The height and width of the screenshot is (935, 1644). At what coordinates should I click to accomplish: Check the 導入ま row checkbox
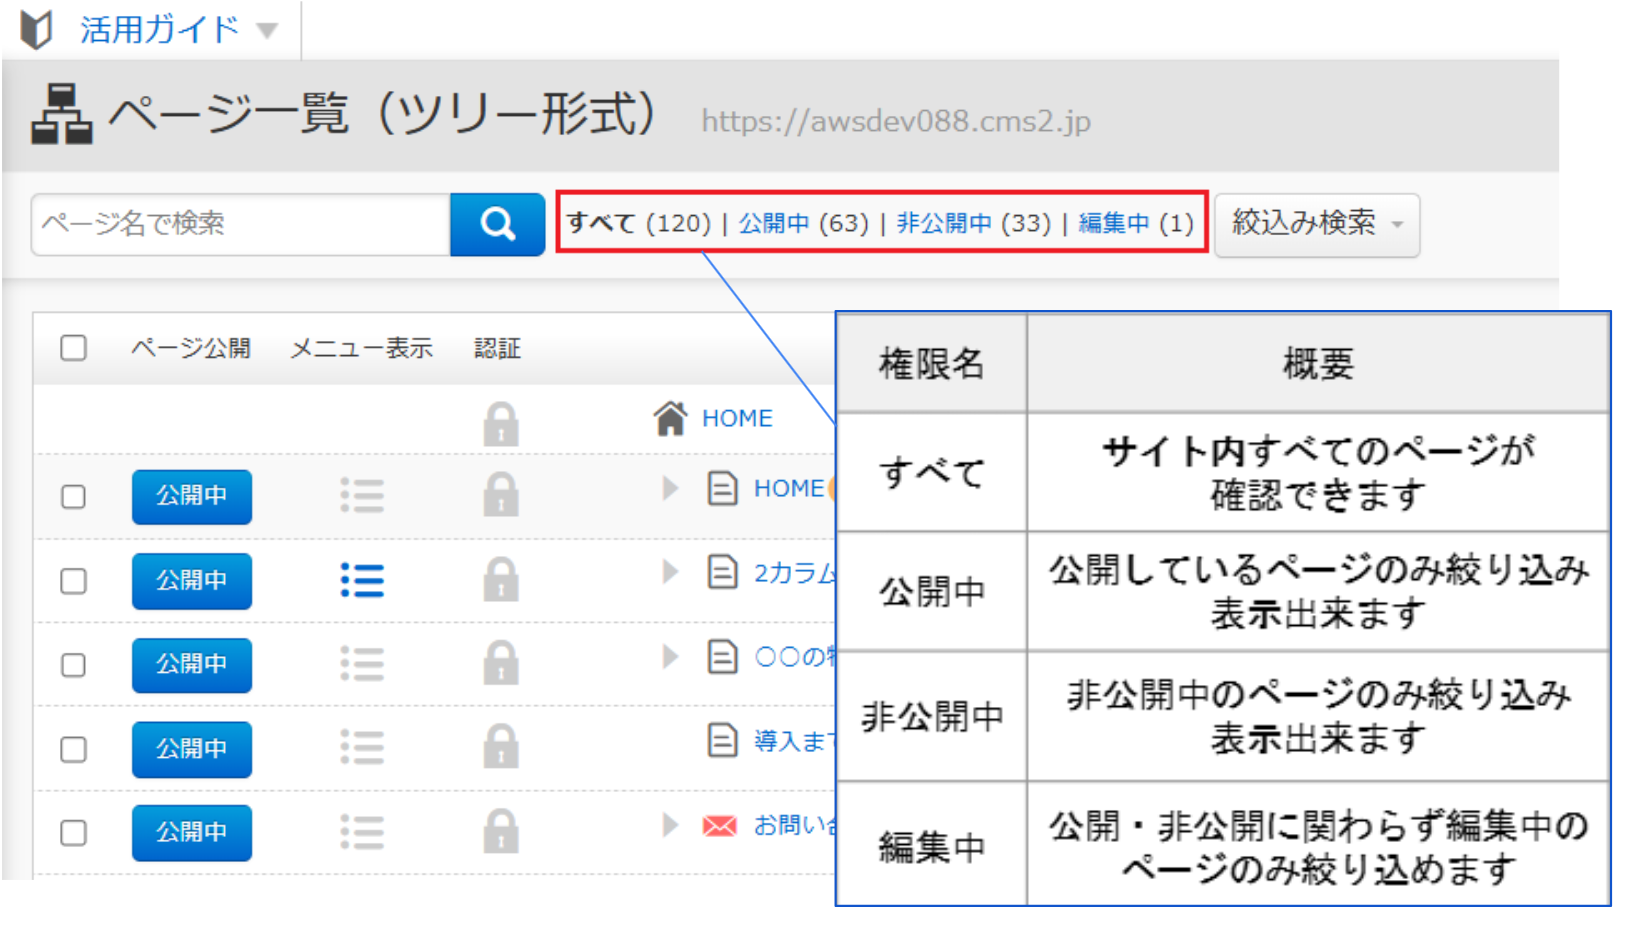73,749
